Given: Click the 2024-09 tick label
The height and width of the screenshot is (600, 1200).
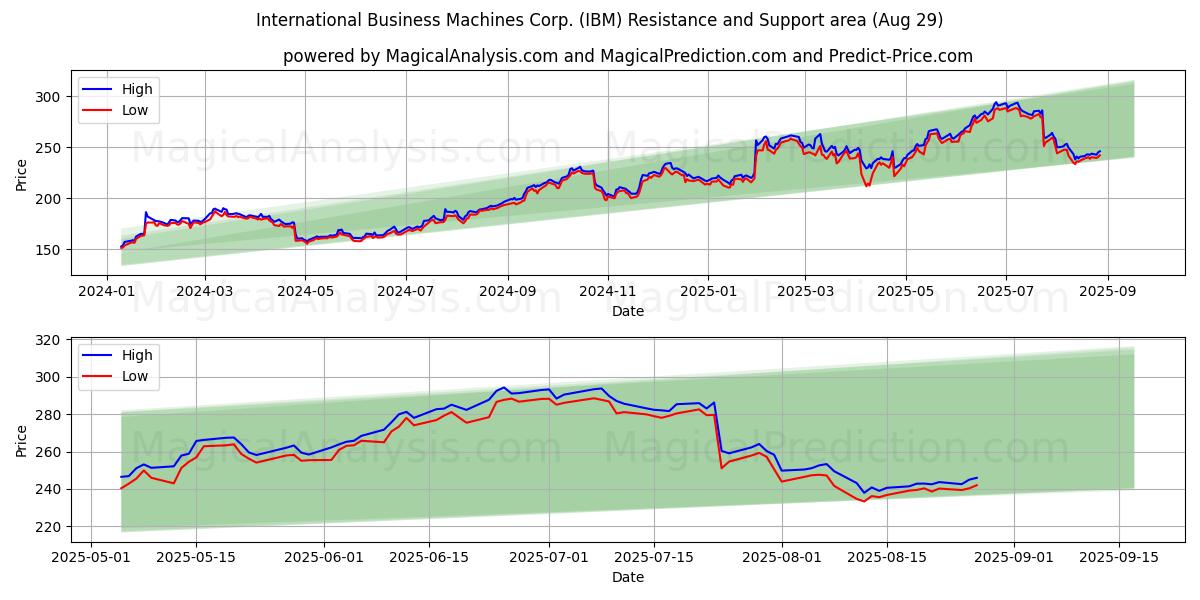Looking at the screenshot, I should pos(508,293).
